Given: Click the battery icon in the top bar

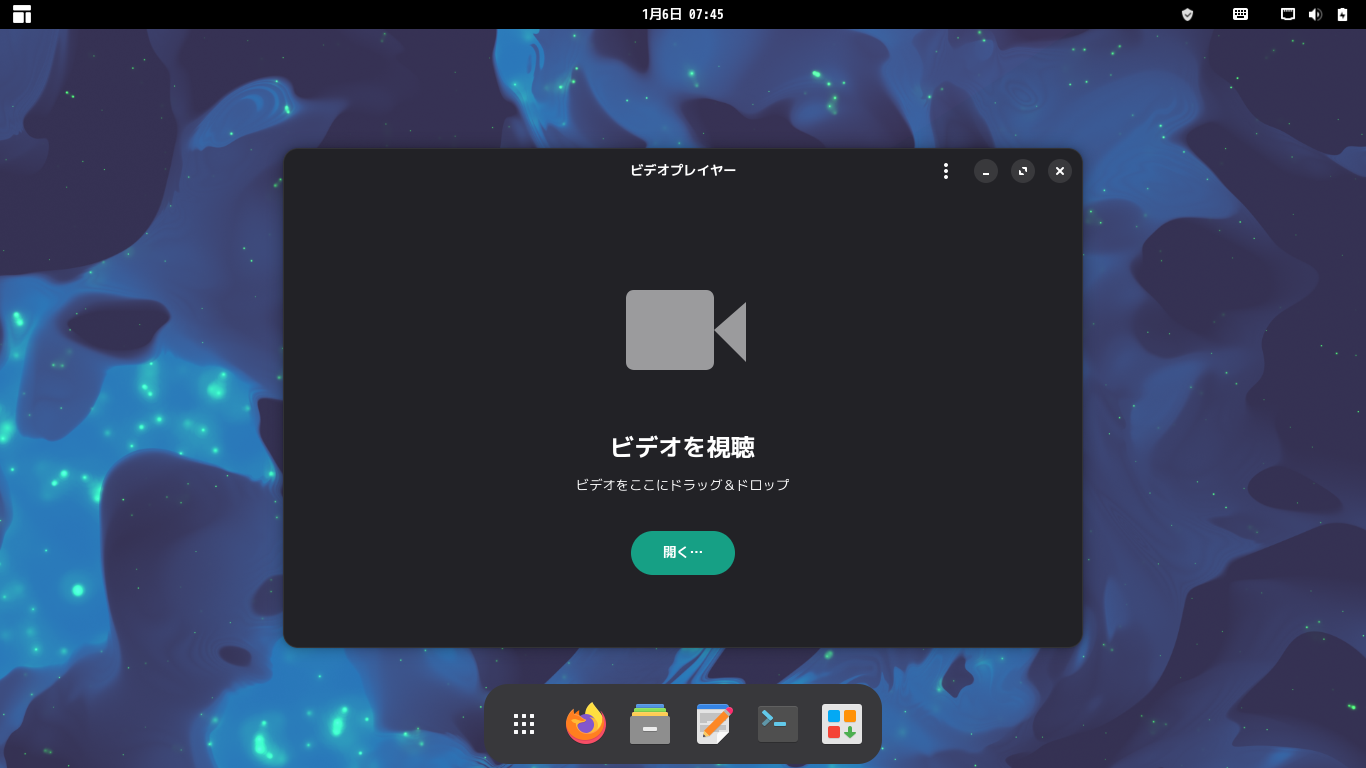Looking at the screenshot, I should (1340, 14).
